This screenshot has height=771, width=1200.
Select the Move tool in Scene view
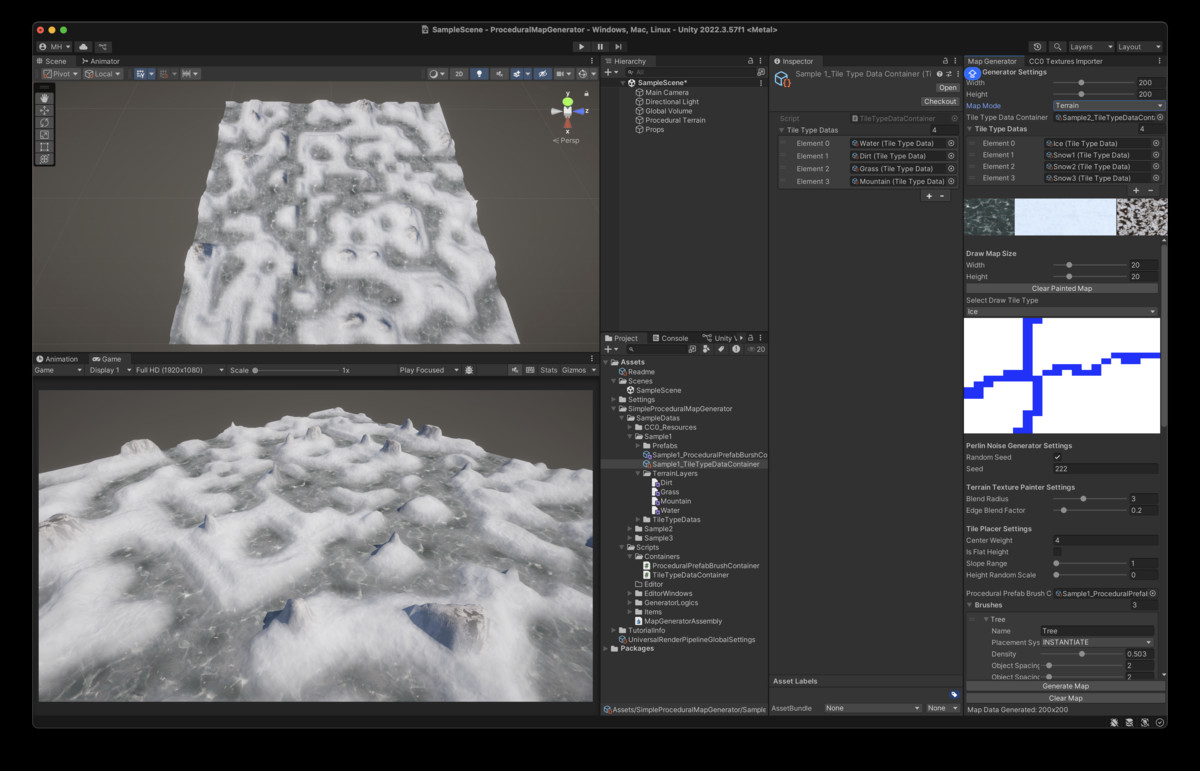click(44, 110)
